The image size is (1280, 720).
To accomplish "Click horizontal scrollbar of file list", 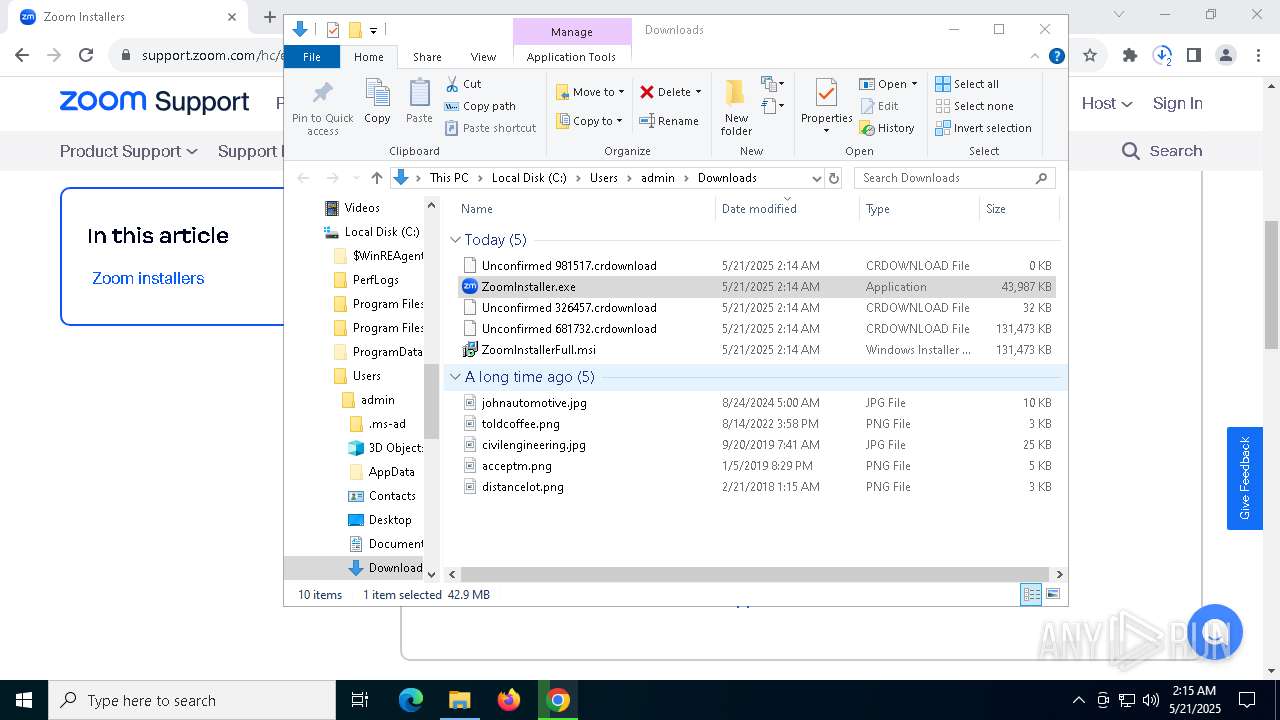I will pyautogui.click(x=755, y=575).
